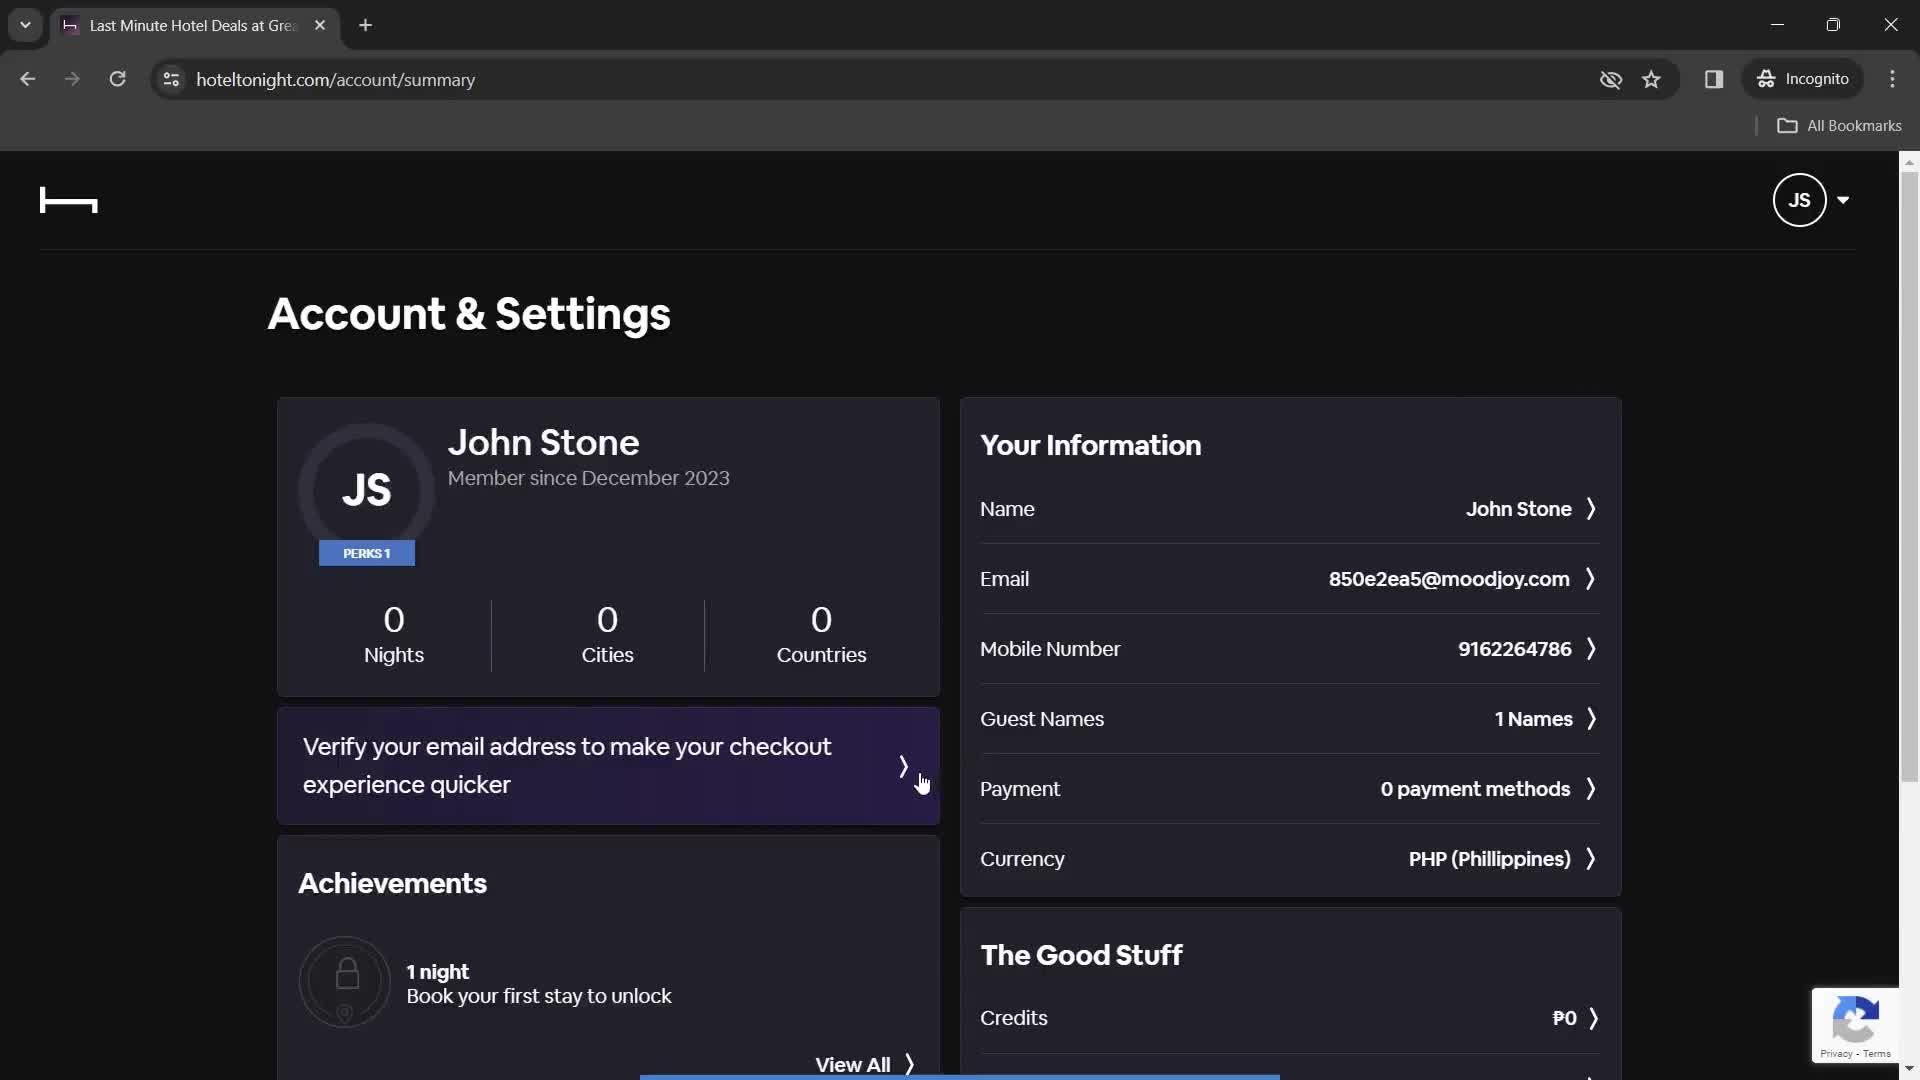Click the 0 Countries stat

[x=821, y=635]
